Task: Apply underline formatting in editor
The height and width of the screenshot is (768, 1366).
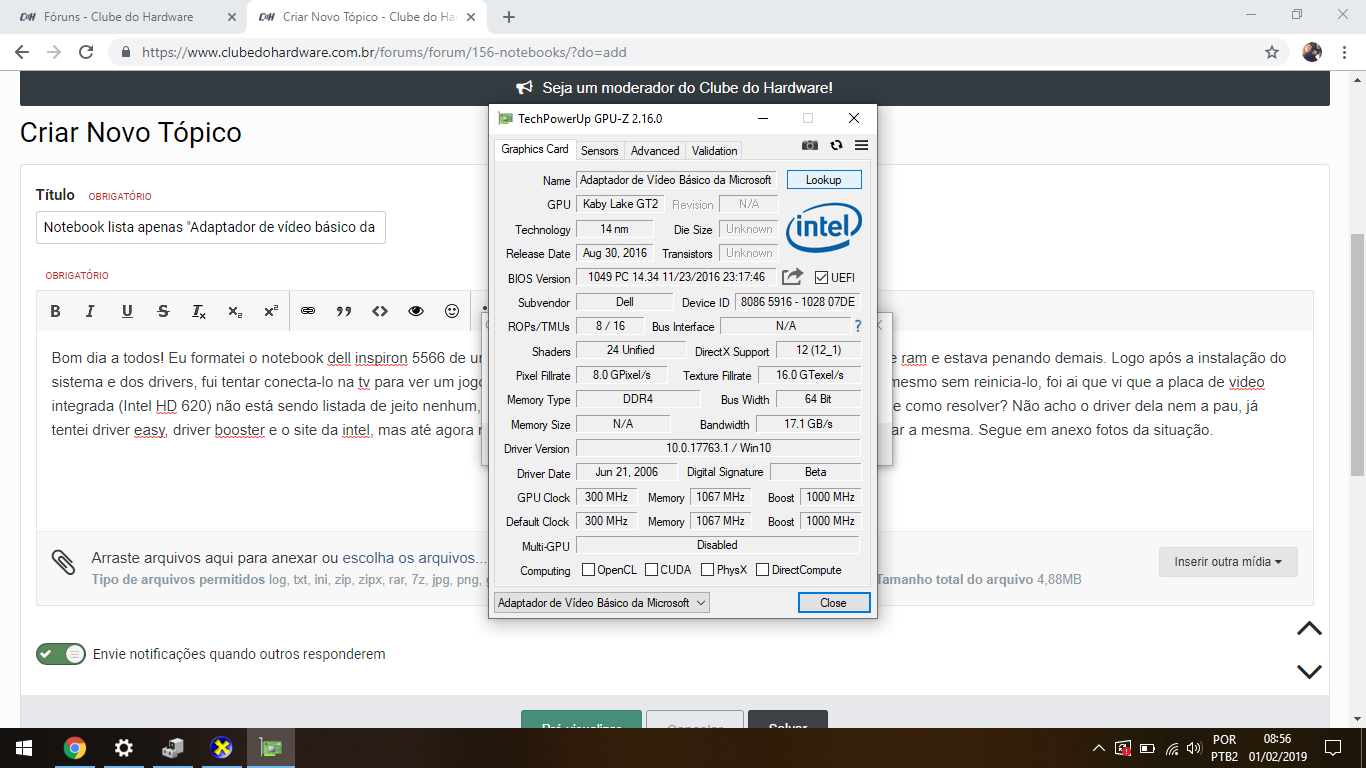Action: click(x=127, y=311)
